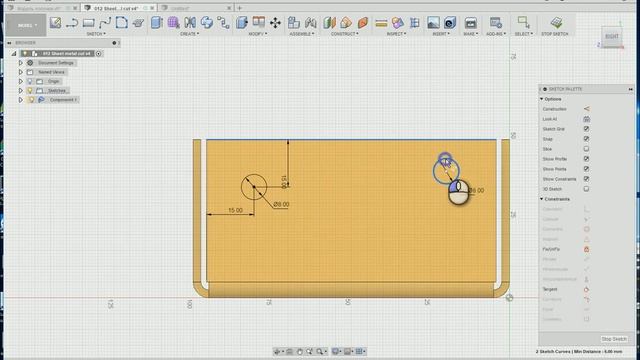Open the Sketch menu dropdown
The image size is (640, 360).
[x=96, y=34]
